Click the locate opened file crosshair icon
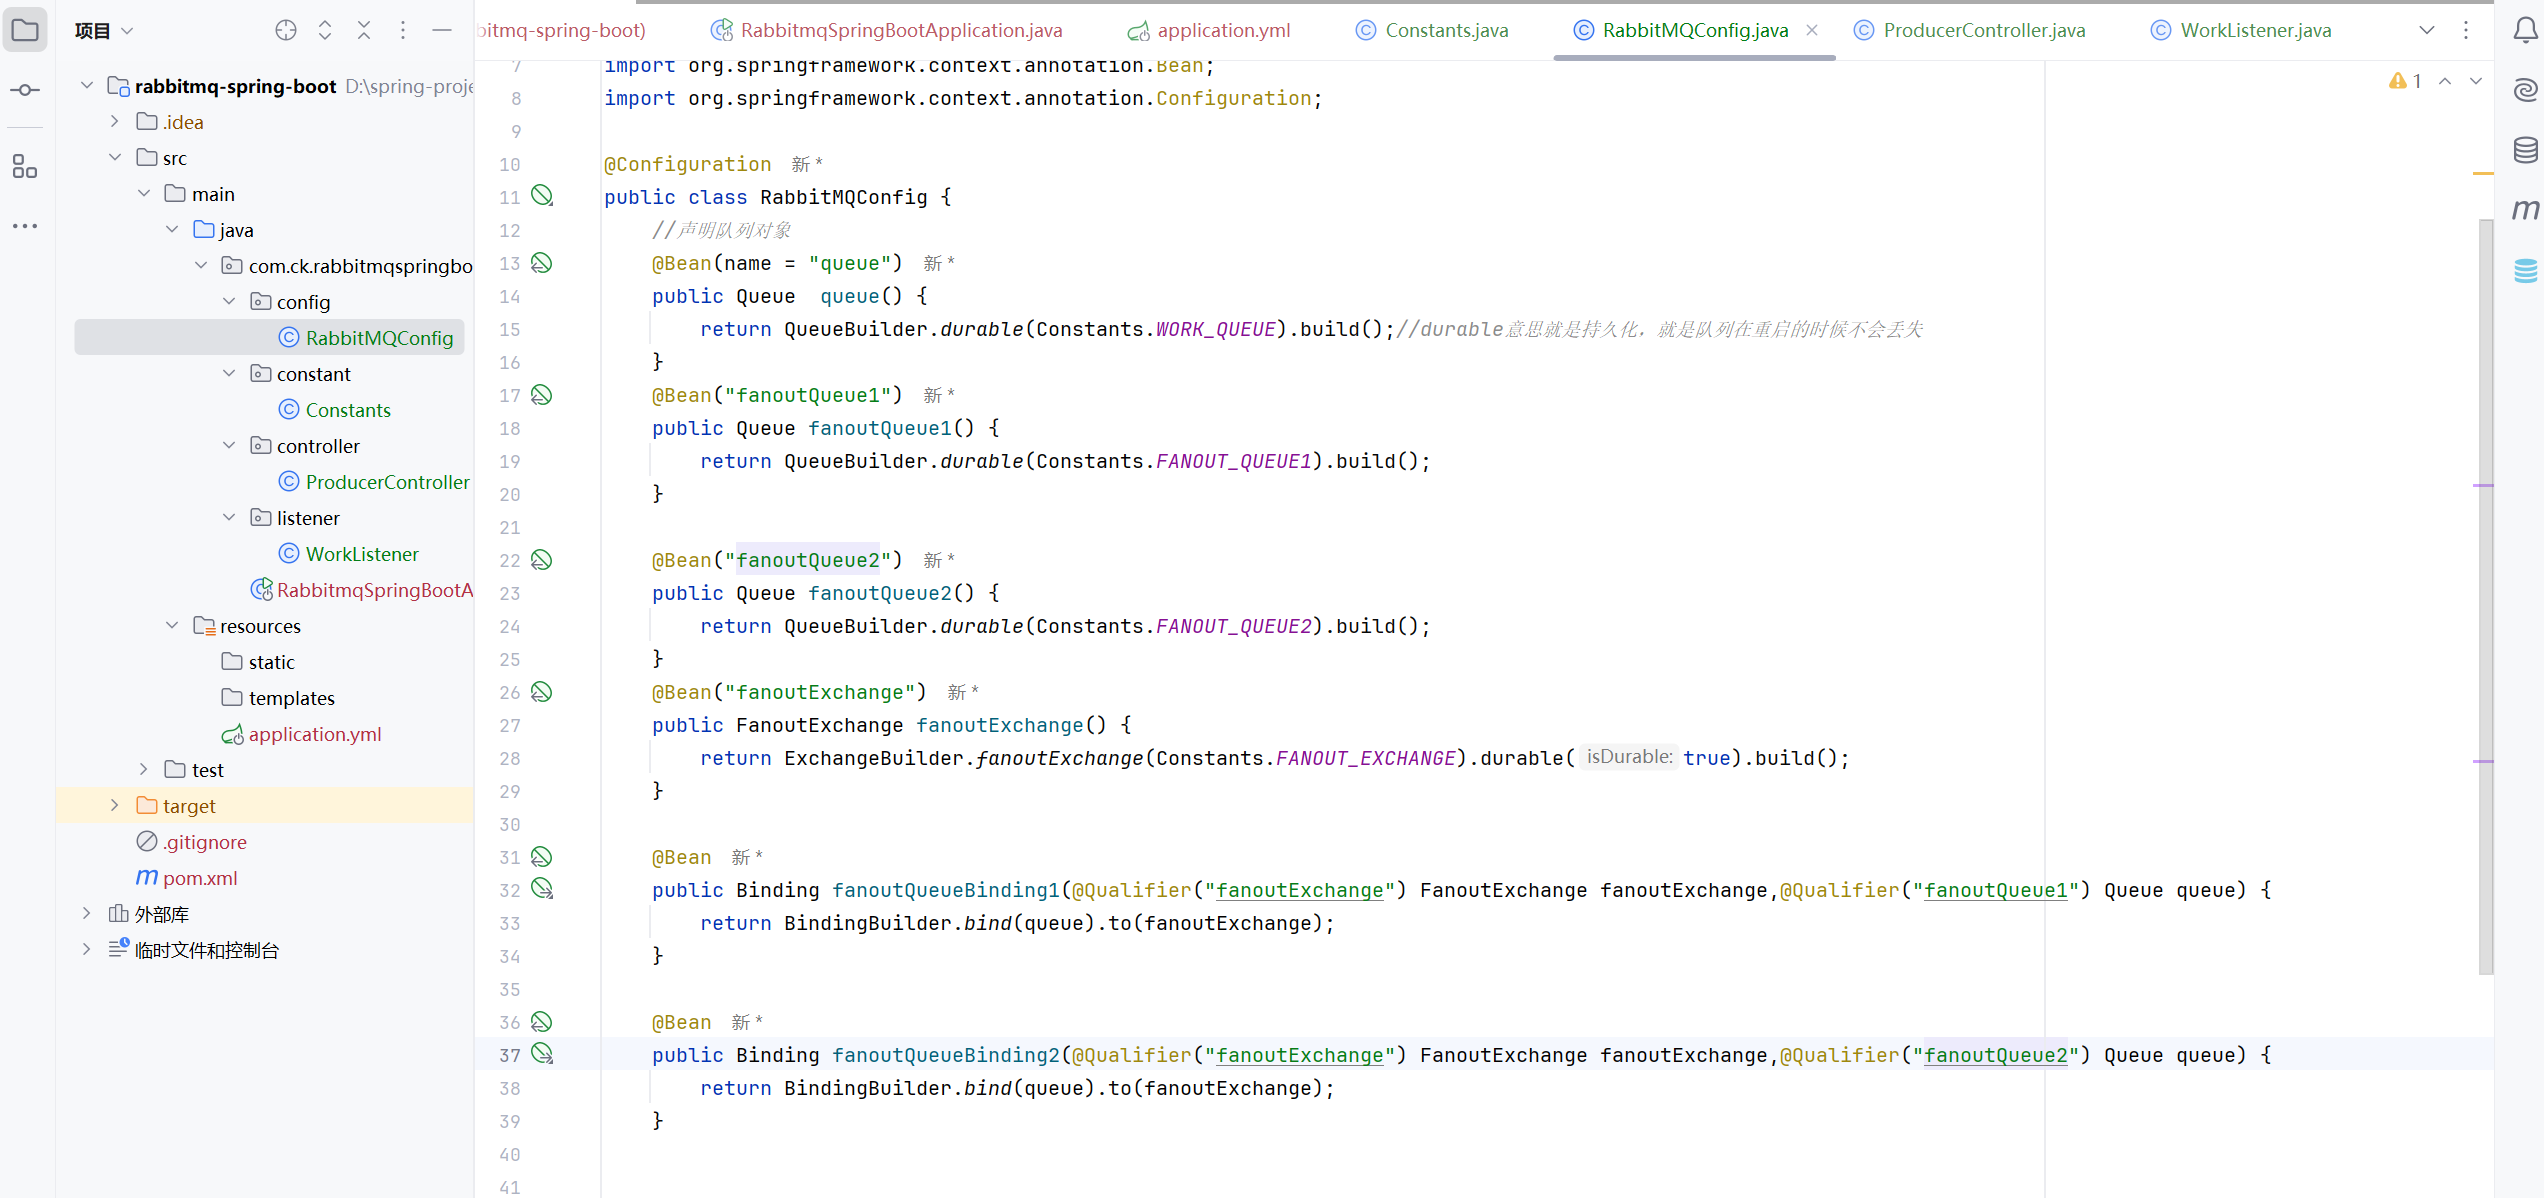This screenshot has width=2544, height=1198. tap(286, 30)
